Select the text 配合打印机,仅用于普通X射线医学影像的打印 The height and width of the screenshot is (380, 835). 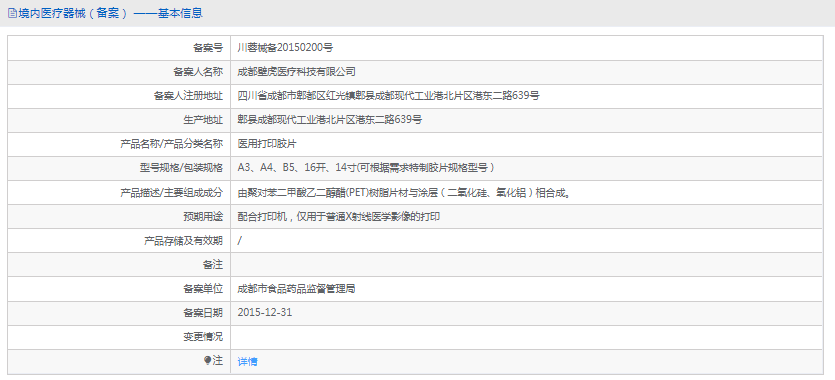coord(339,216)
